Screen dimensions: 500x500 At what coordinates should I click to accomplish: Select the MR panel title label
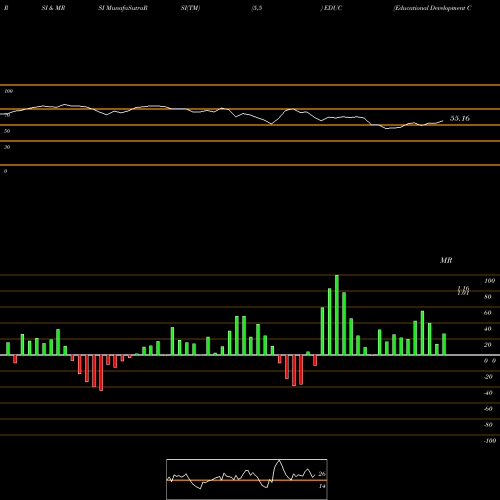pos(446,260)
